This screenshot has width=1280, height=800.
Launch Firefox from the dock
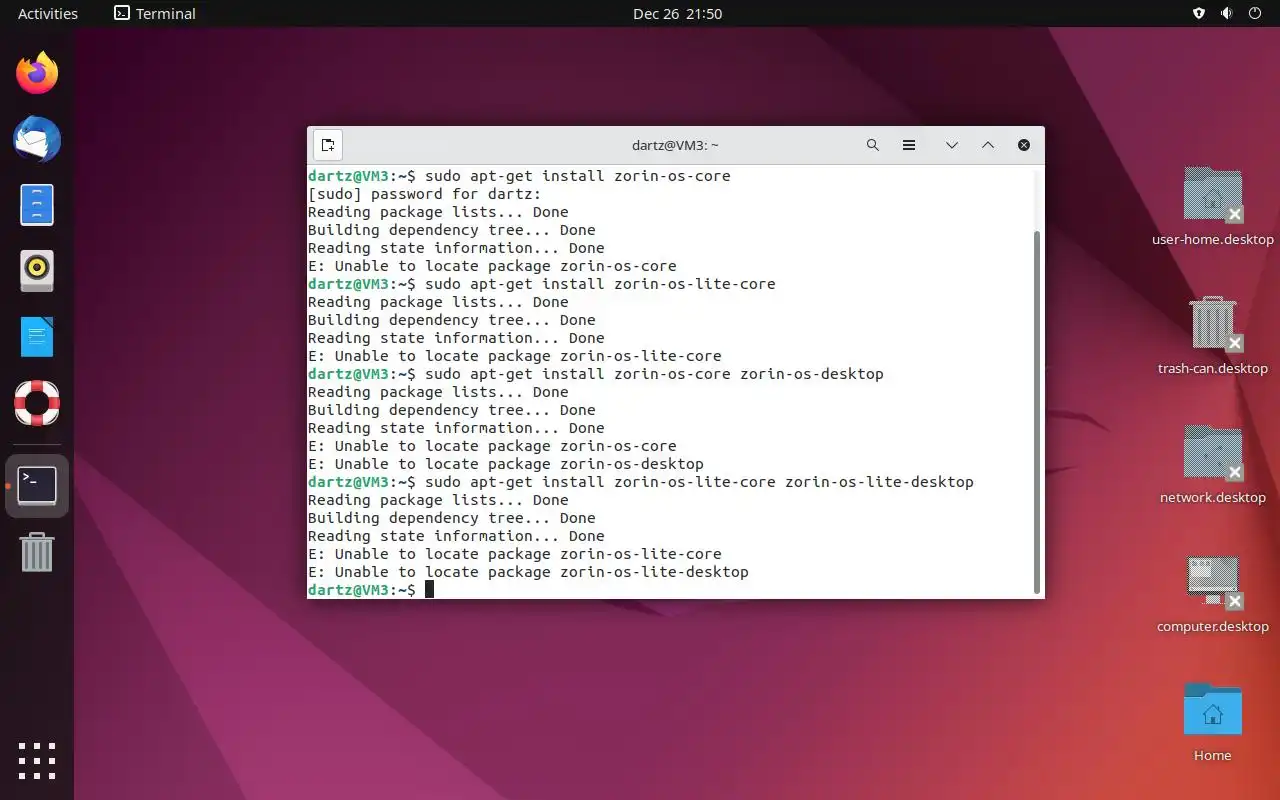(x=37, y=73)
